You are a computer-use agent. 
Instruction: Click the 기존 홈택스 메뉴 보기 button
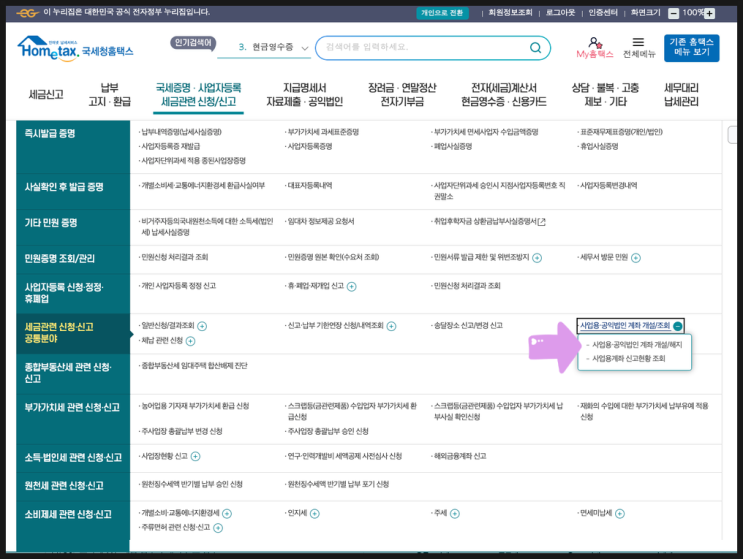691,48
